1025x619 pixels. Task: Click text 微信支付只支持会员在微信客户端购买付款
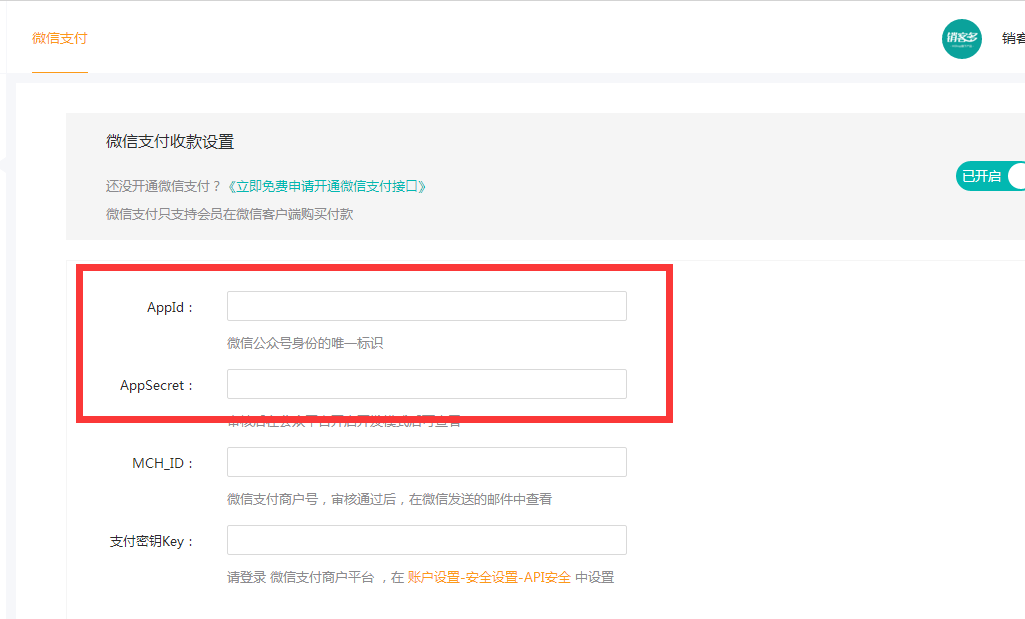[229, 214]
